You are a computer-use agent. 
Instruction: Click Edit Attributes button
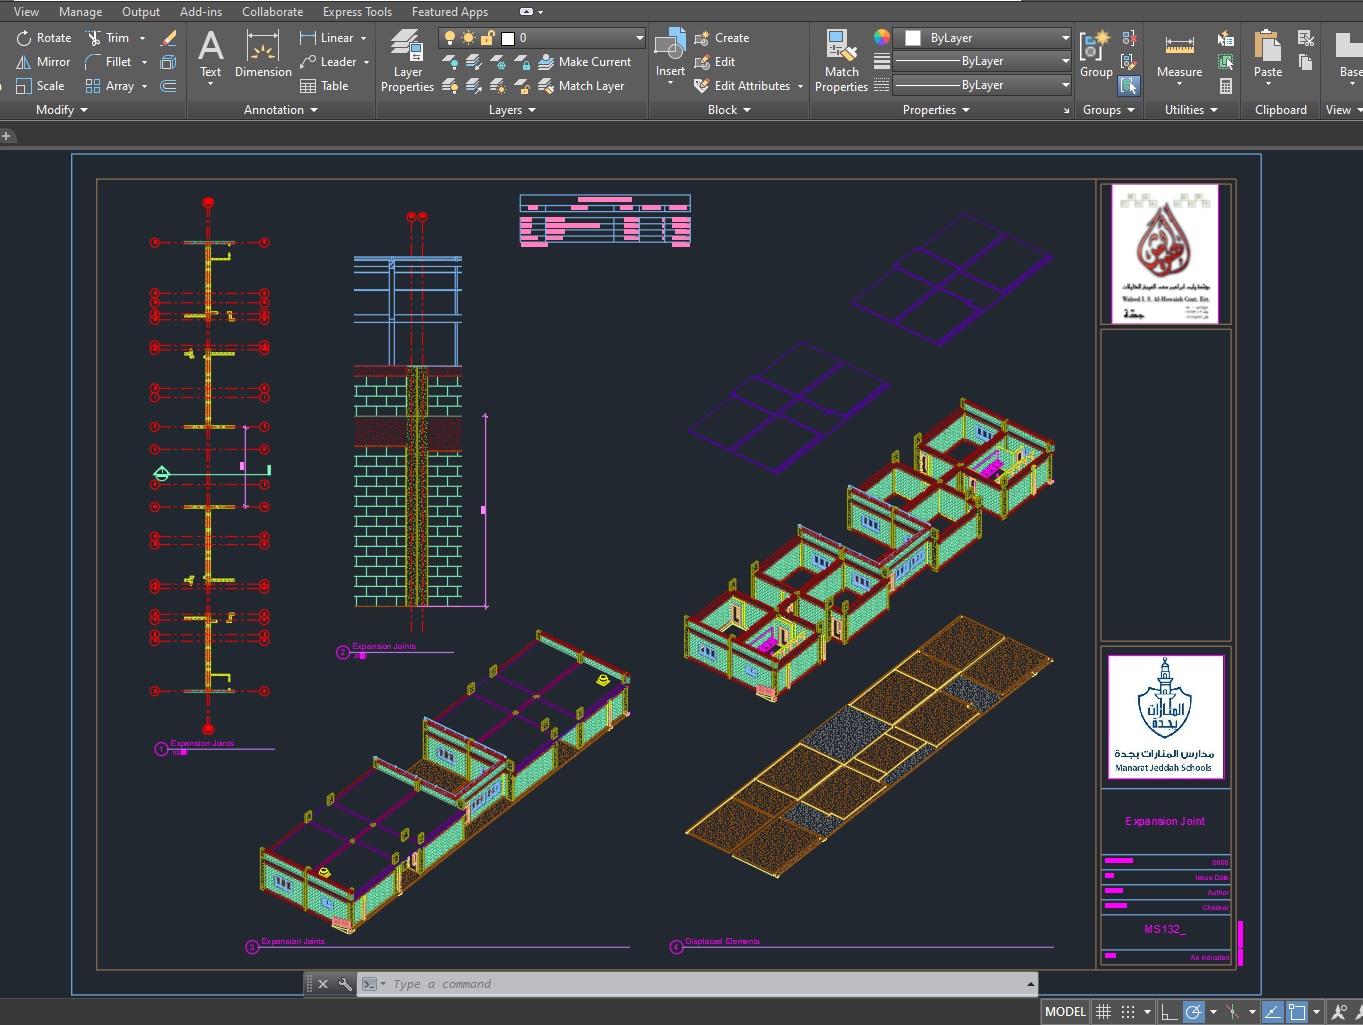742,86
